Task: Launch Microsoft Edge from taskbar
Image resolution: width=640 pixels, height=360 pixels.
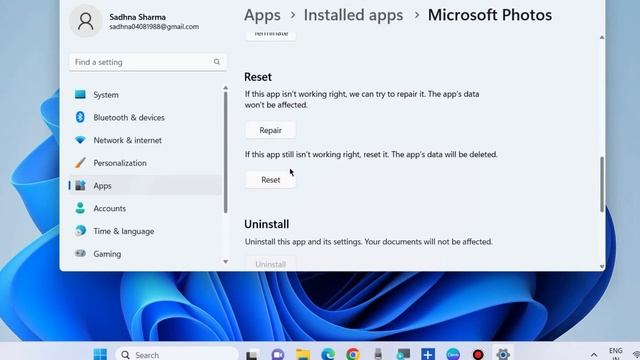Action: [x=328, y=354]
